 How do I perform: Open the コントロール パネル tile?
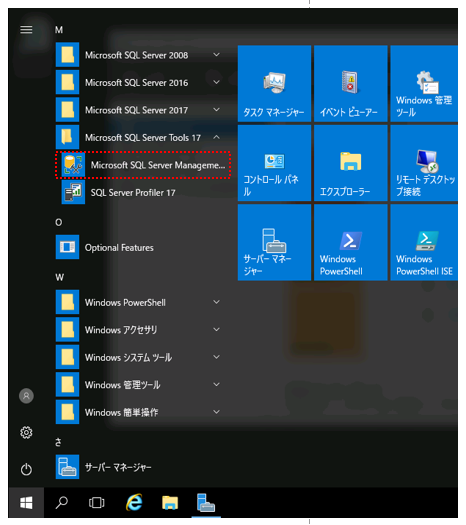click(x=275, y=163)
